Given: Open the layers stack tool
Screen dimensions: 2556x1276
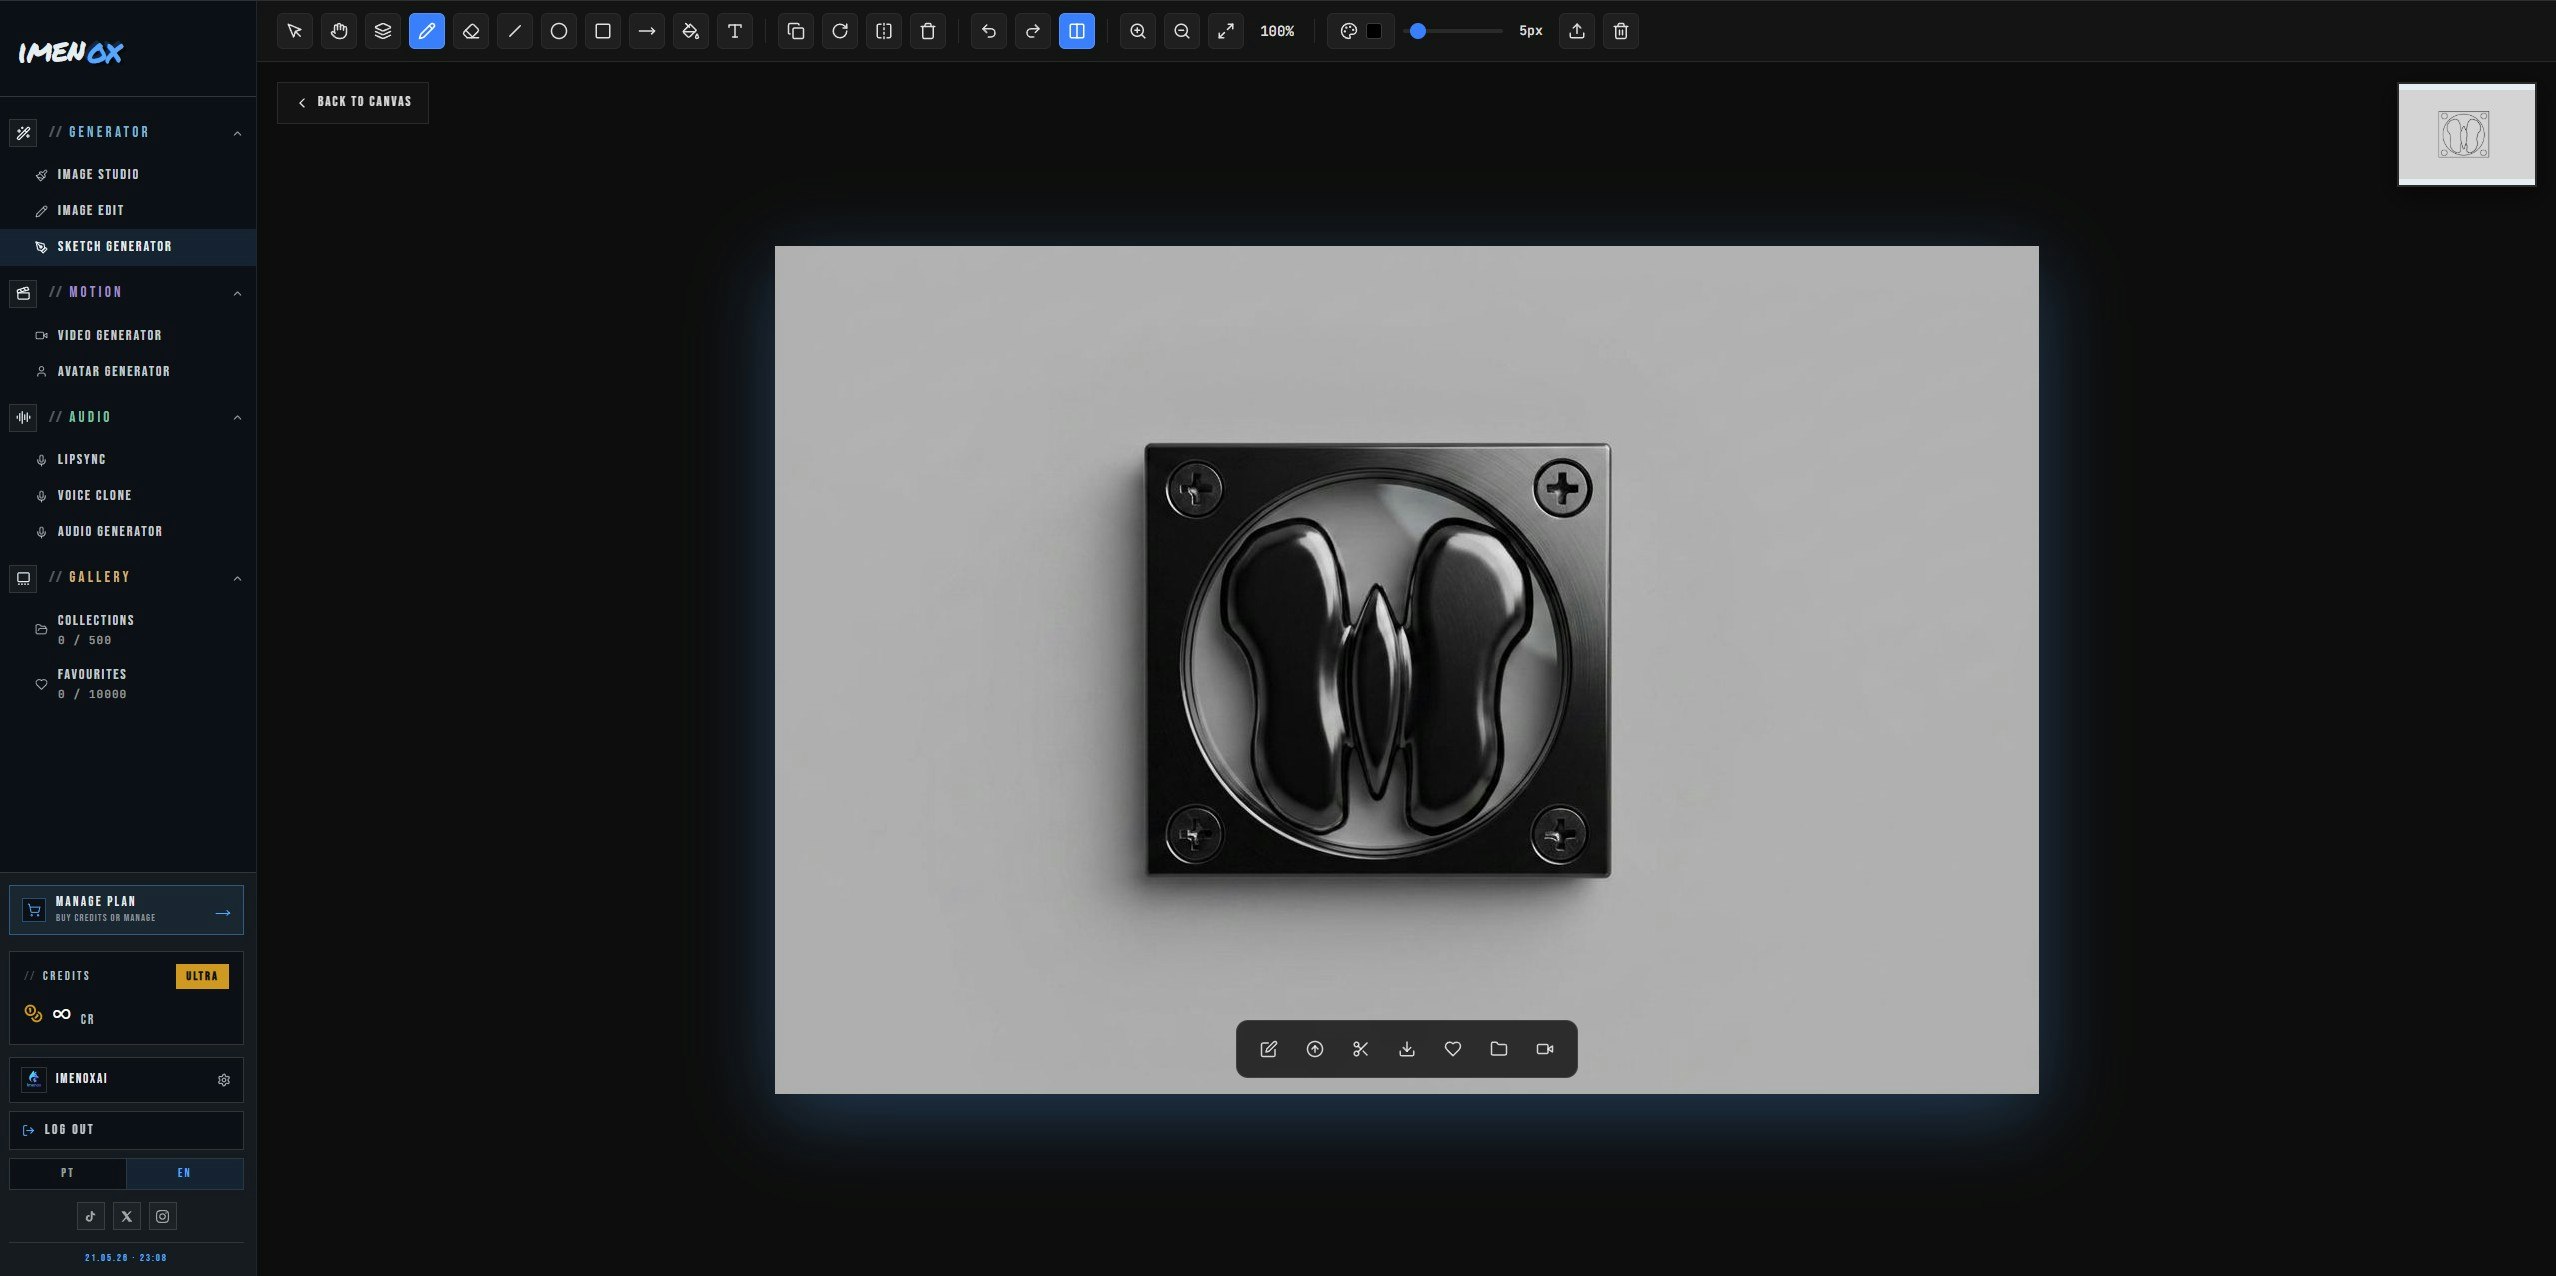Looking at the screenshot, I should [x=383, y=31].
